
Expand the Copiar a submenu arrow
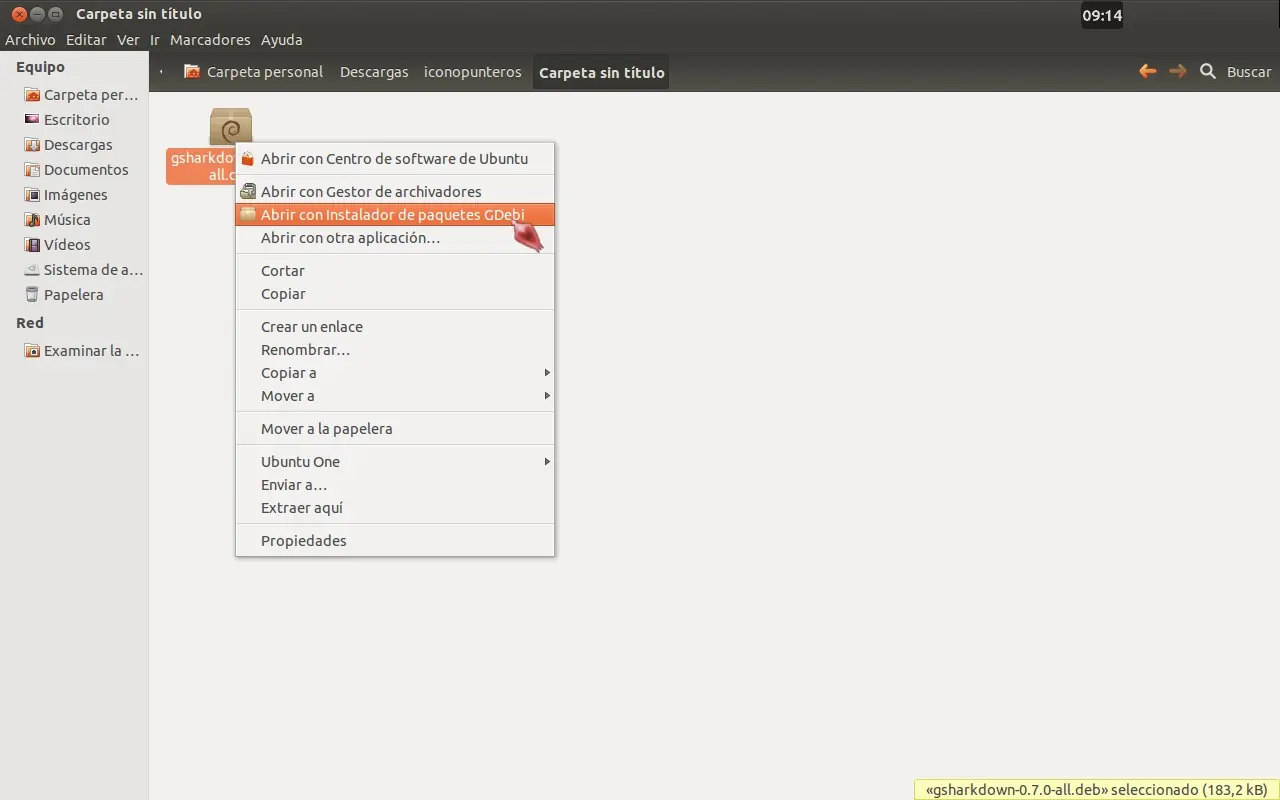[x=547, y=373]
